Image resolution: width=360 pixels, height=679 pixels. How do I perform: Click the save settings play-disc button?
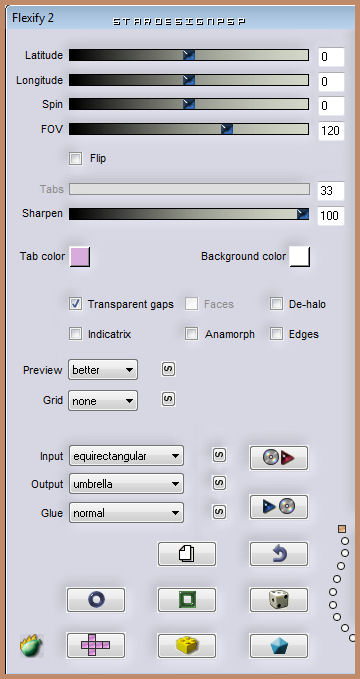279,506
